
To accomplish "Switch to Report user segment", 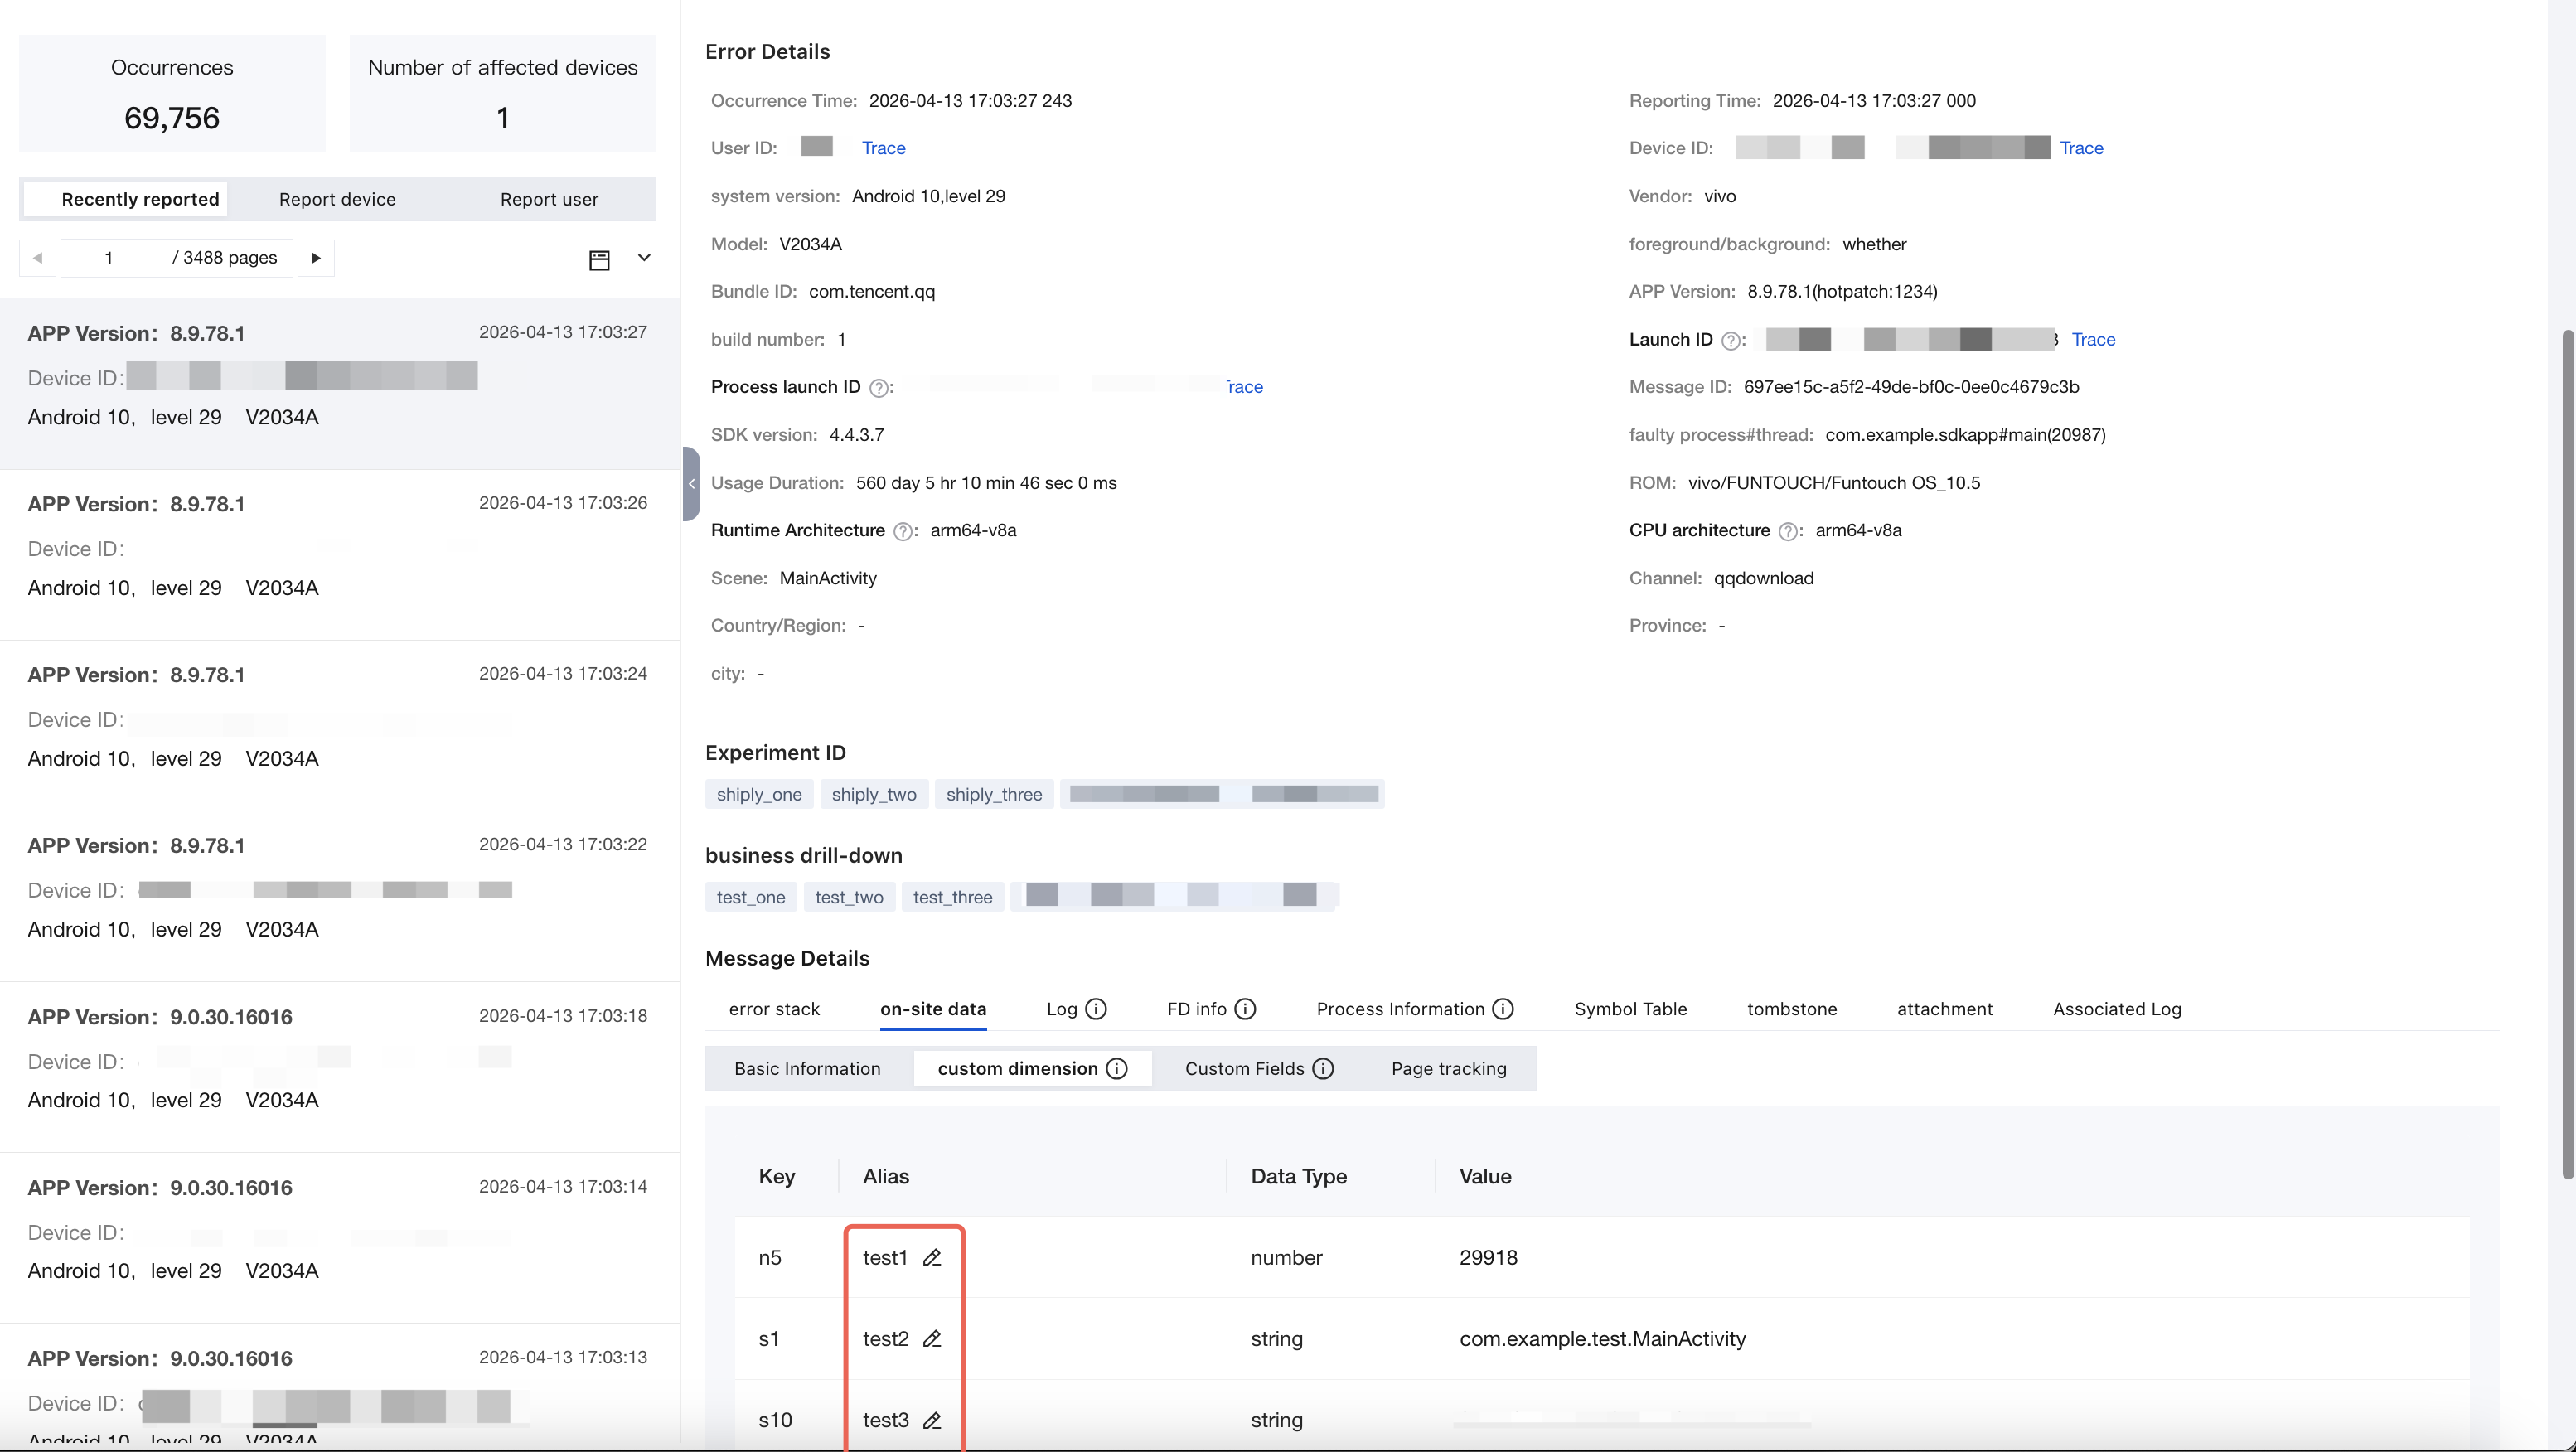I will click(549, 199).
